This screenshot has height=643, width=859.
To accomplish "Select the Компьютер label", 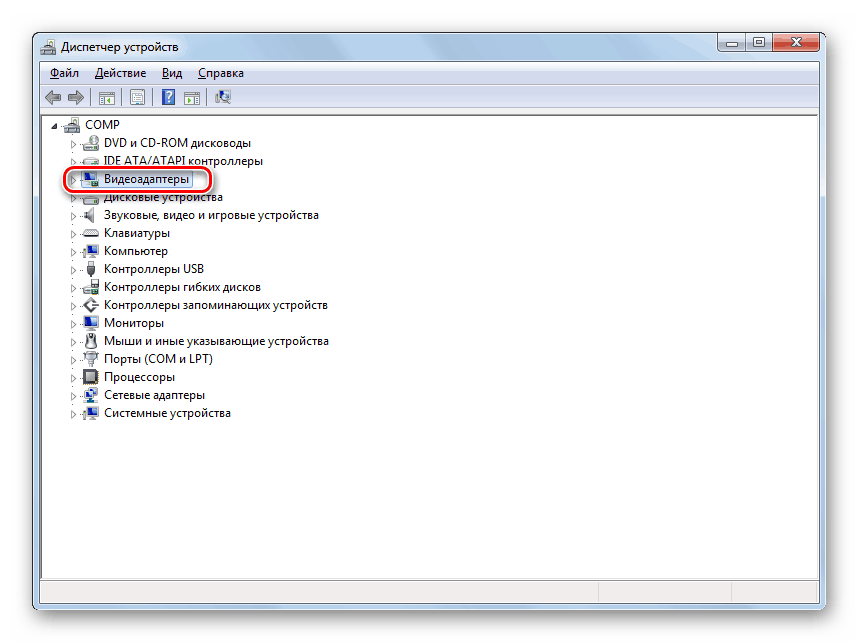I will [x=136, y=251].
